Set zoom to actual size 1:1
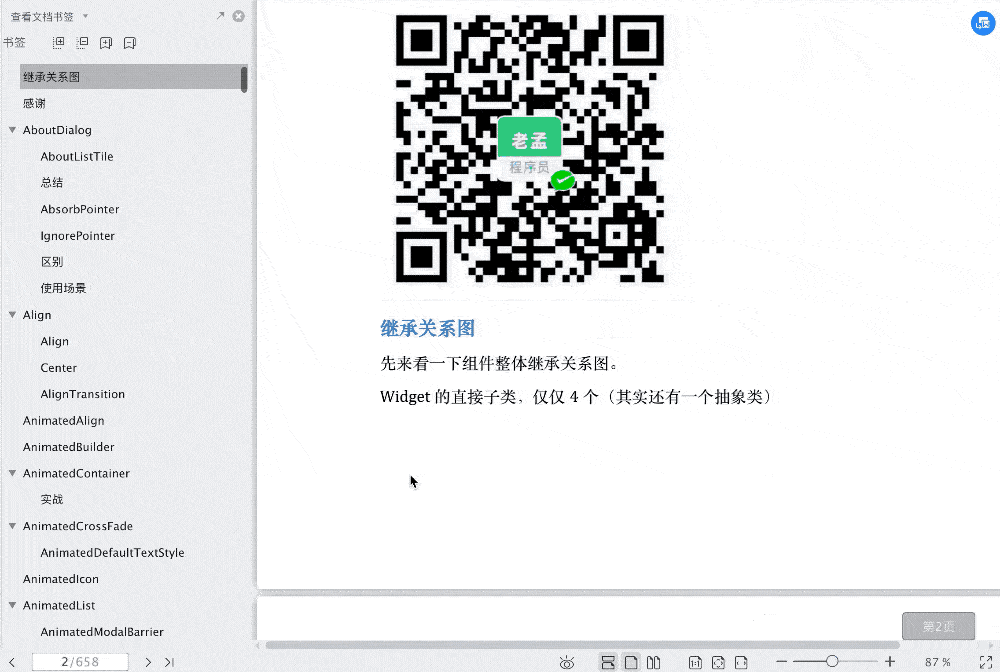The width and height of the screenshot is (1000, 672). click(x=695, y=662)
